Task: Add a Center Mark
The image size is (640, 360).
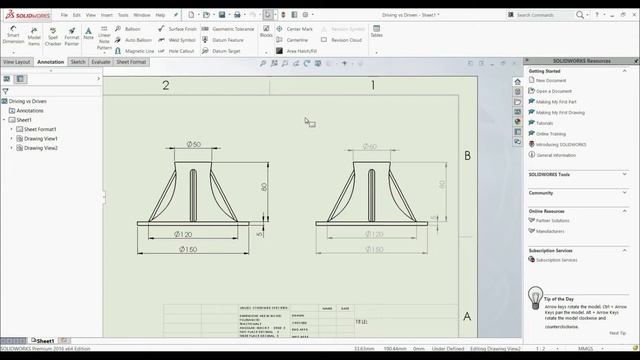Action: coord(294,29)
